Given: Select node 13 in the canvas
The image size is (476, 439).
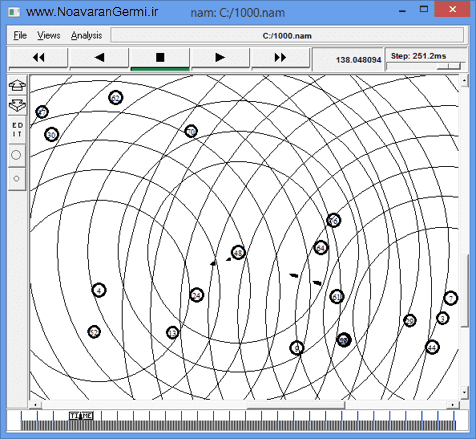Looking at the screenshot, I should pos(172,333).
